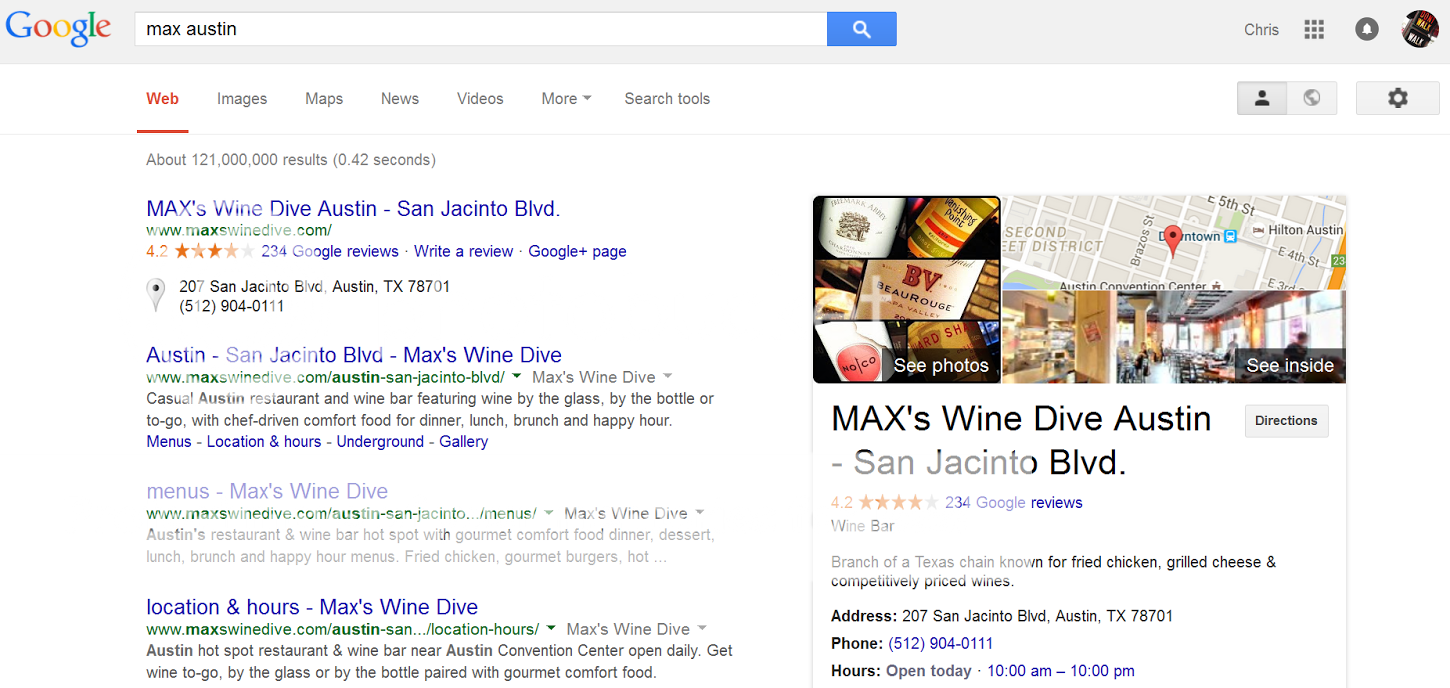Click the Google logo

58,28
